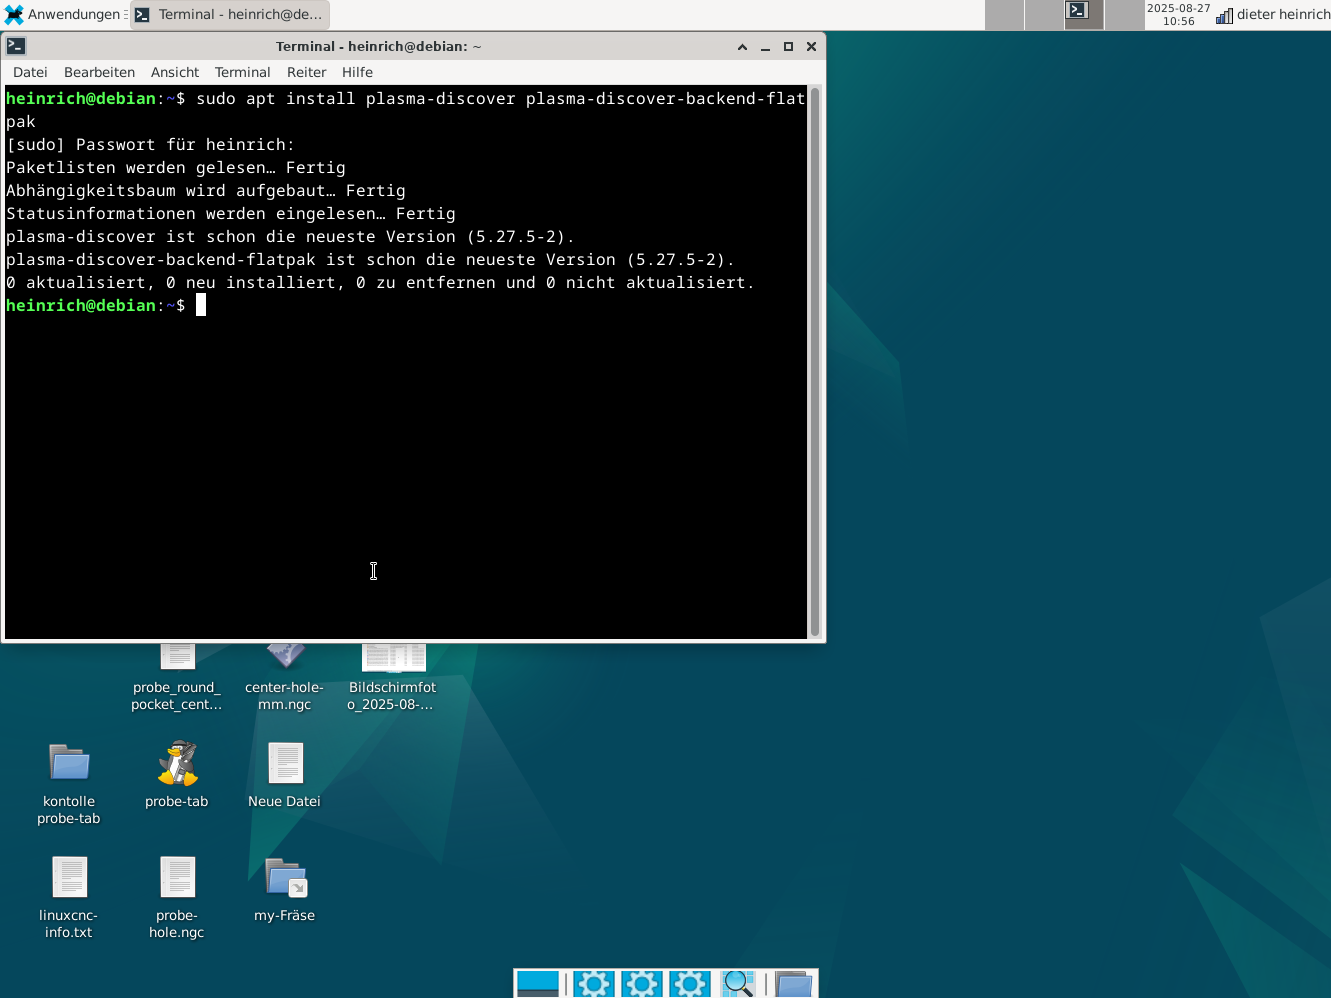Screen dimensions: 1331x998
Task: Click the '0 aktualisiert, 0 neu installiert' line
Action: tap(380, 282)
